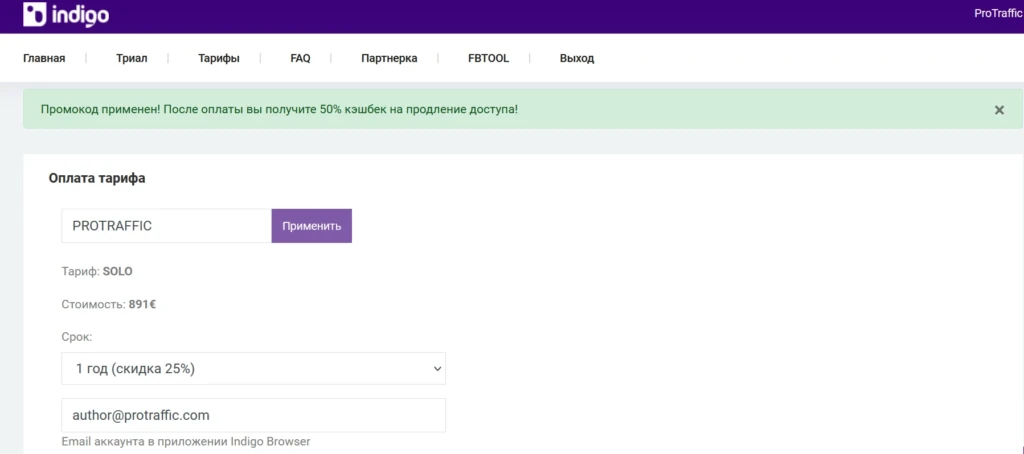Screen dimensions: 1024x454
Task: Select the promo applied message text
Action: coord(279,109)
